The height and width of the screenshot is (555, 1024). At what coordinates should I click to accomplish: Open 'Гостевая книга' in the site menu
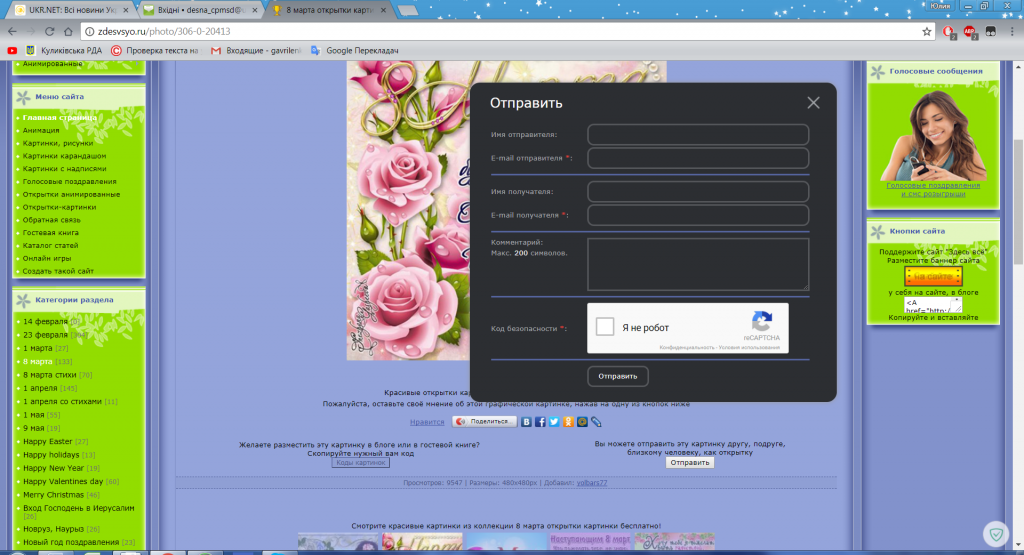click(x=50, y=232)
